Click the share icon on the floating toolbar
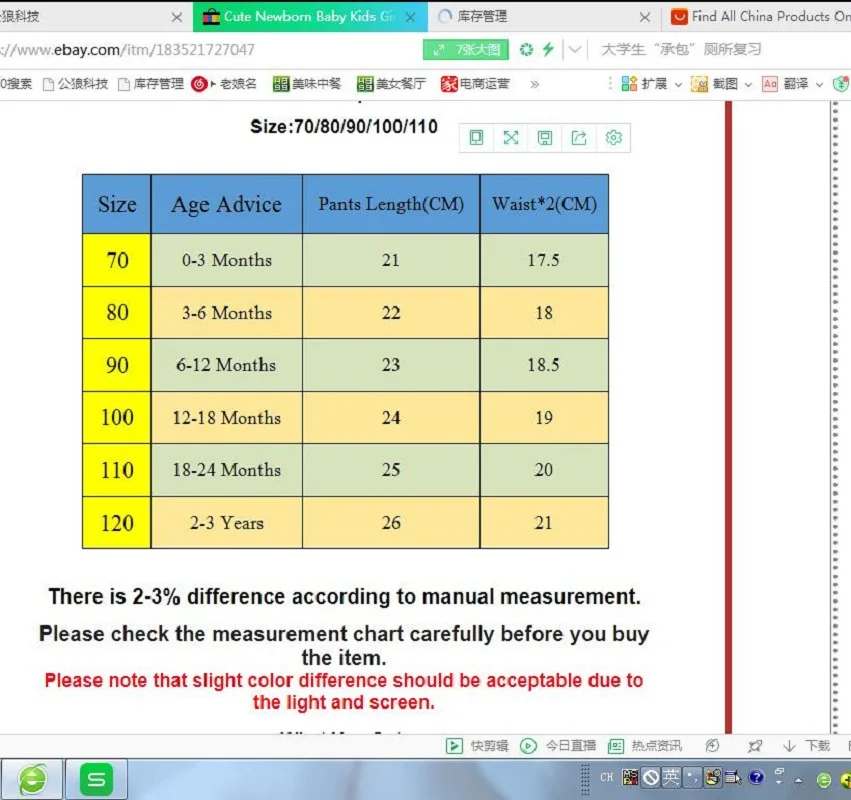Viewport: 851px width, 800px height. pyautogui.click(x=579, y=138)
